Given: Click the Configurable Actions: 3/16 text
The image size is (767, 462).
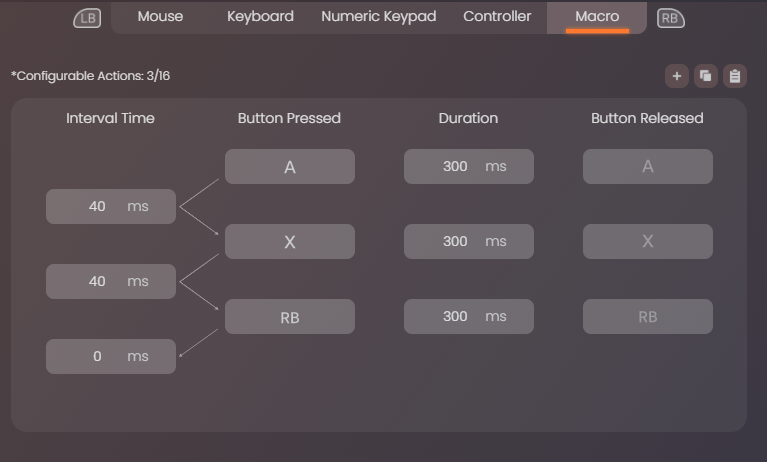Looking at the screenshot, I should [x=90, y=76].
